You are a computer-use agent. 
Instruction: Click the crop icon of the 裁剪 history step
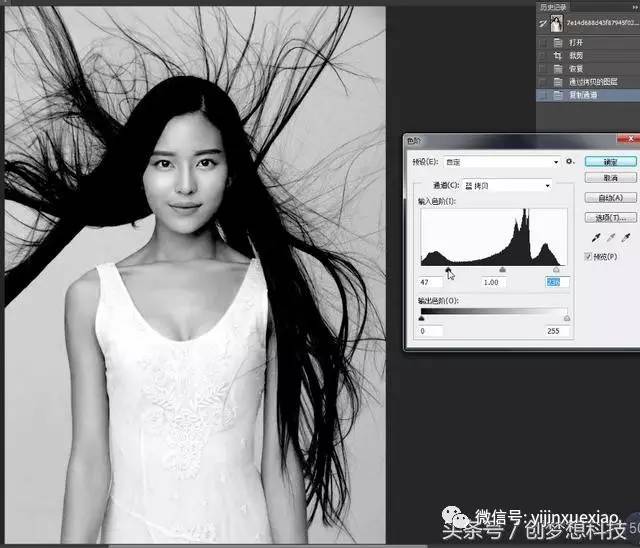556,56
